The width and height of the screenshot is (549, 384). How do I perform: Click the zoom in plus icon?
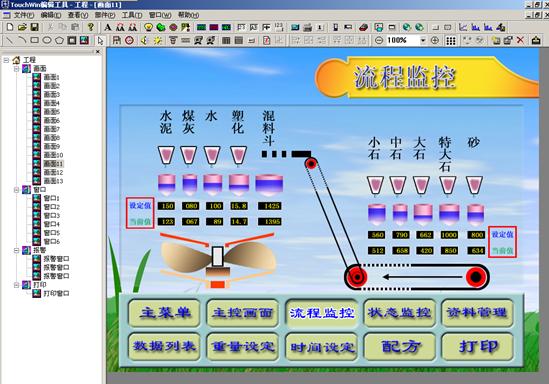[435, 40]
